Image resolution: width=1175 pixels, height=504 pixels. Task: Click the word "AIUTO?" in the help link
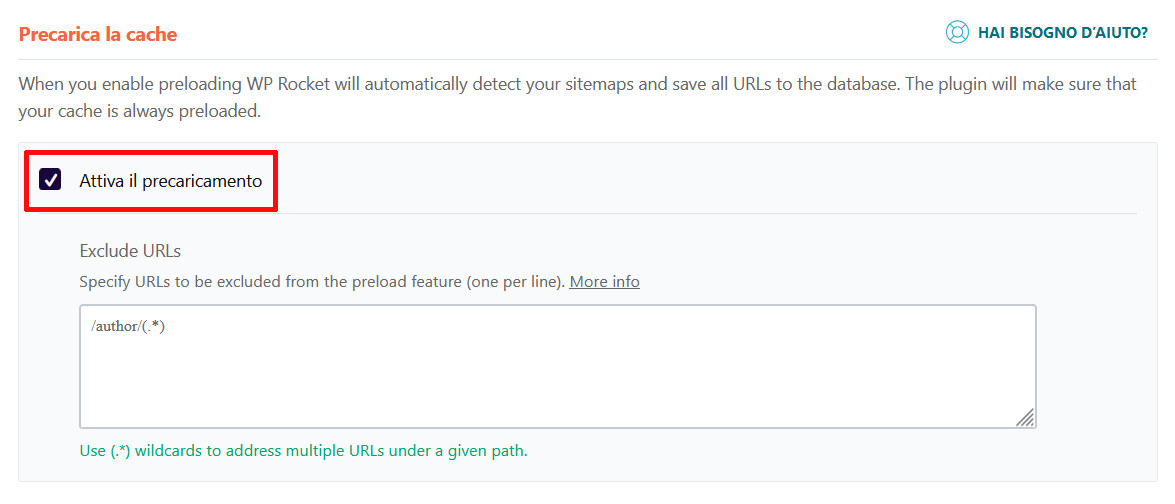point(1120,33)
